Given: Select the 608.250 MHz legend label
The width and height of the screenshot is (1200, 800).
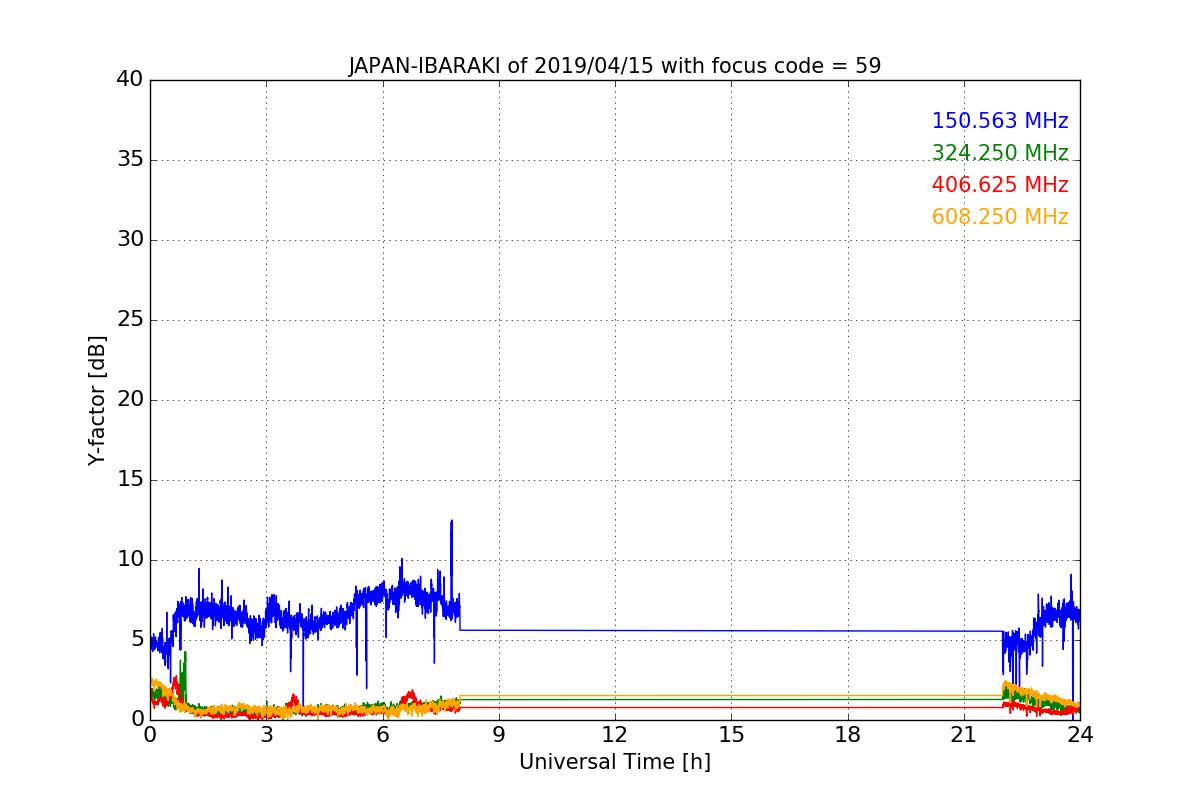Looking at the screenshot, I should 1000,218.
